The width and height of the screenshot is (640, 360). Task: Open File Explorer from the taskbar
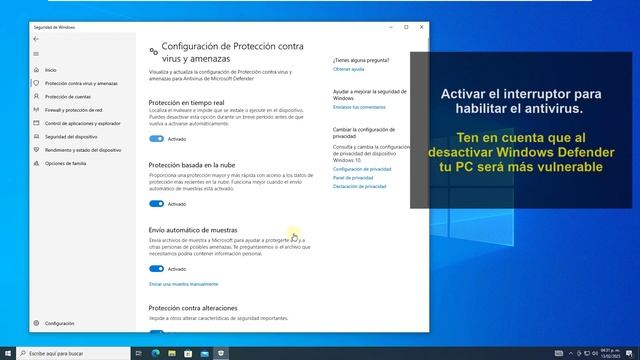tap(172, 353)
